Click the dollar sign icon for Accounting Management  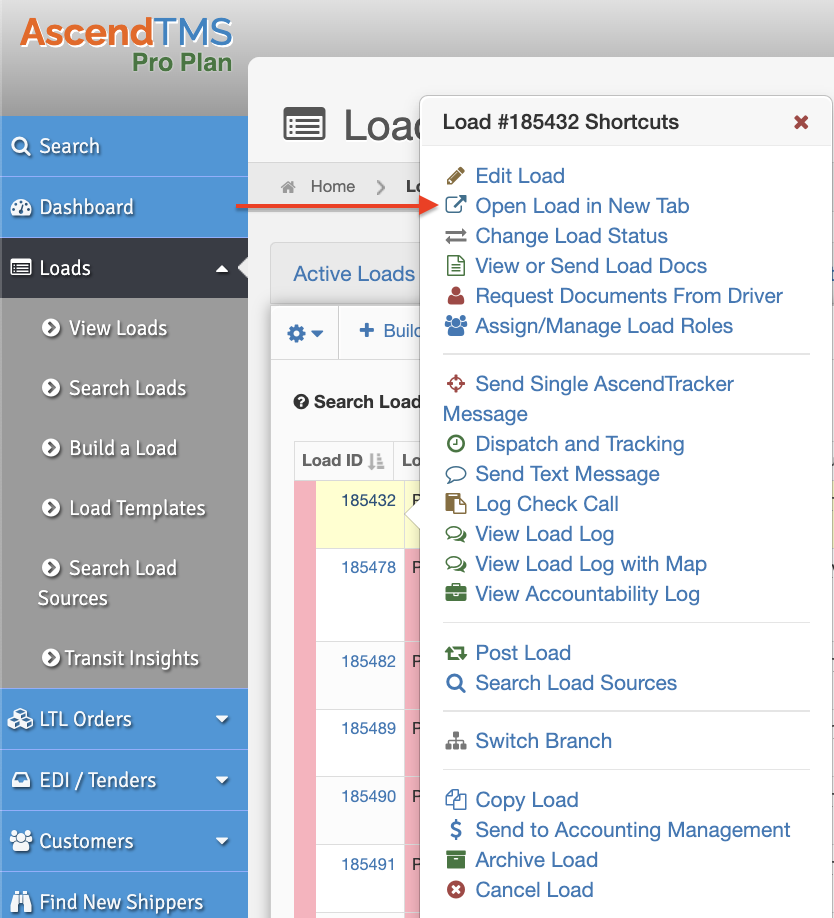455,830
